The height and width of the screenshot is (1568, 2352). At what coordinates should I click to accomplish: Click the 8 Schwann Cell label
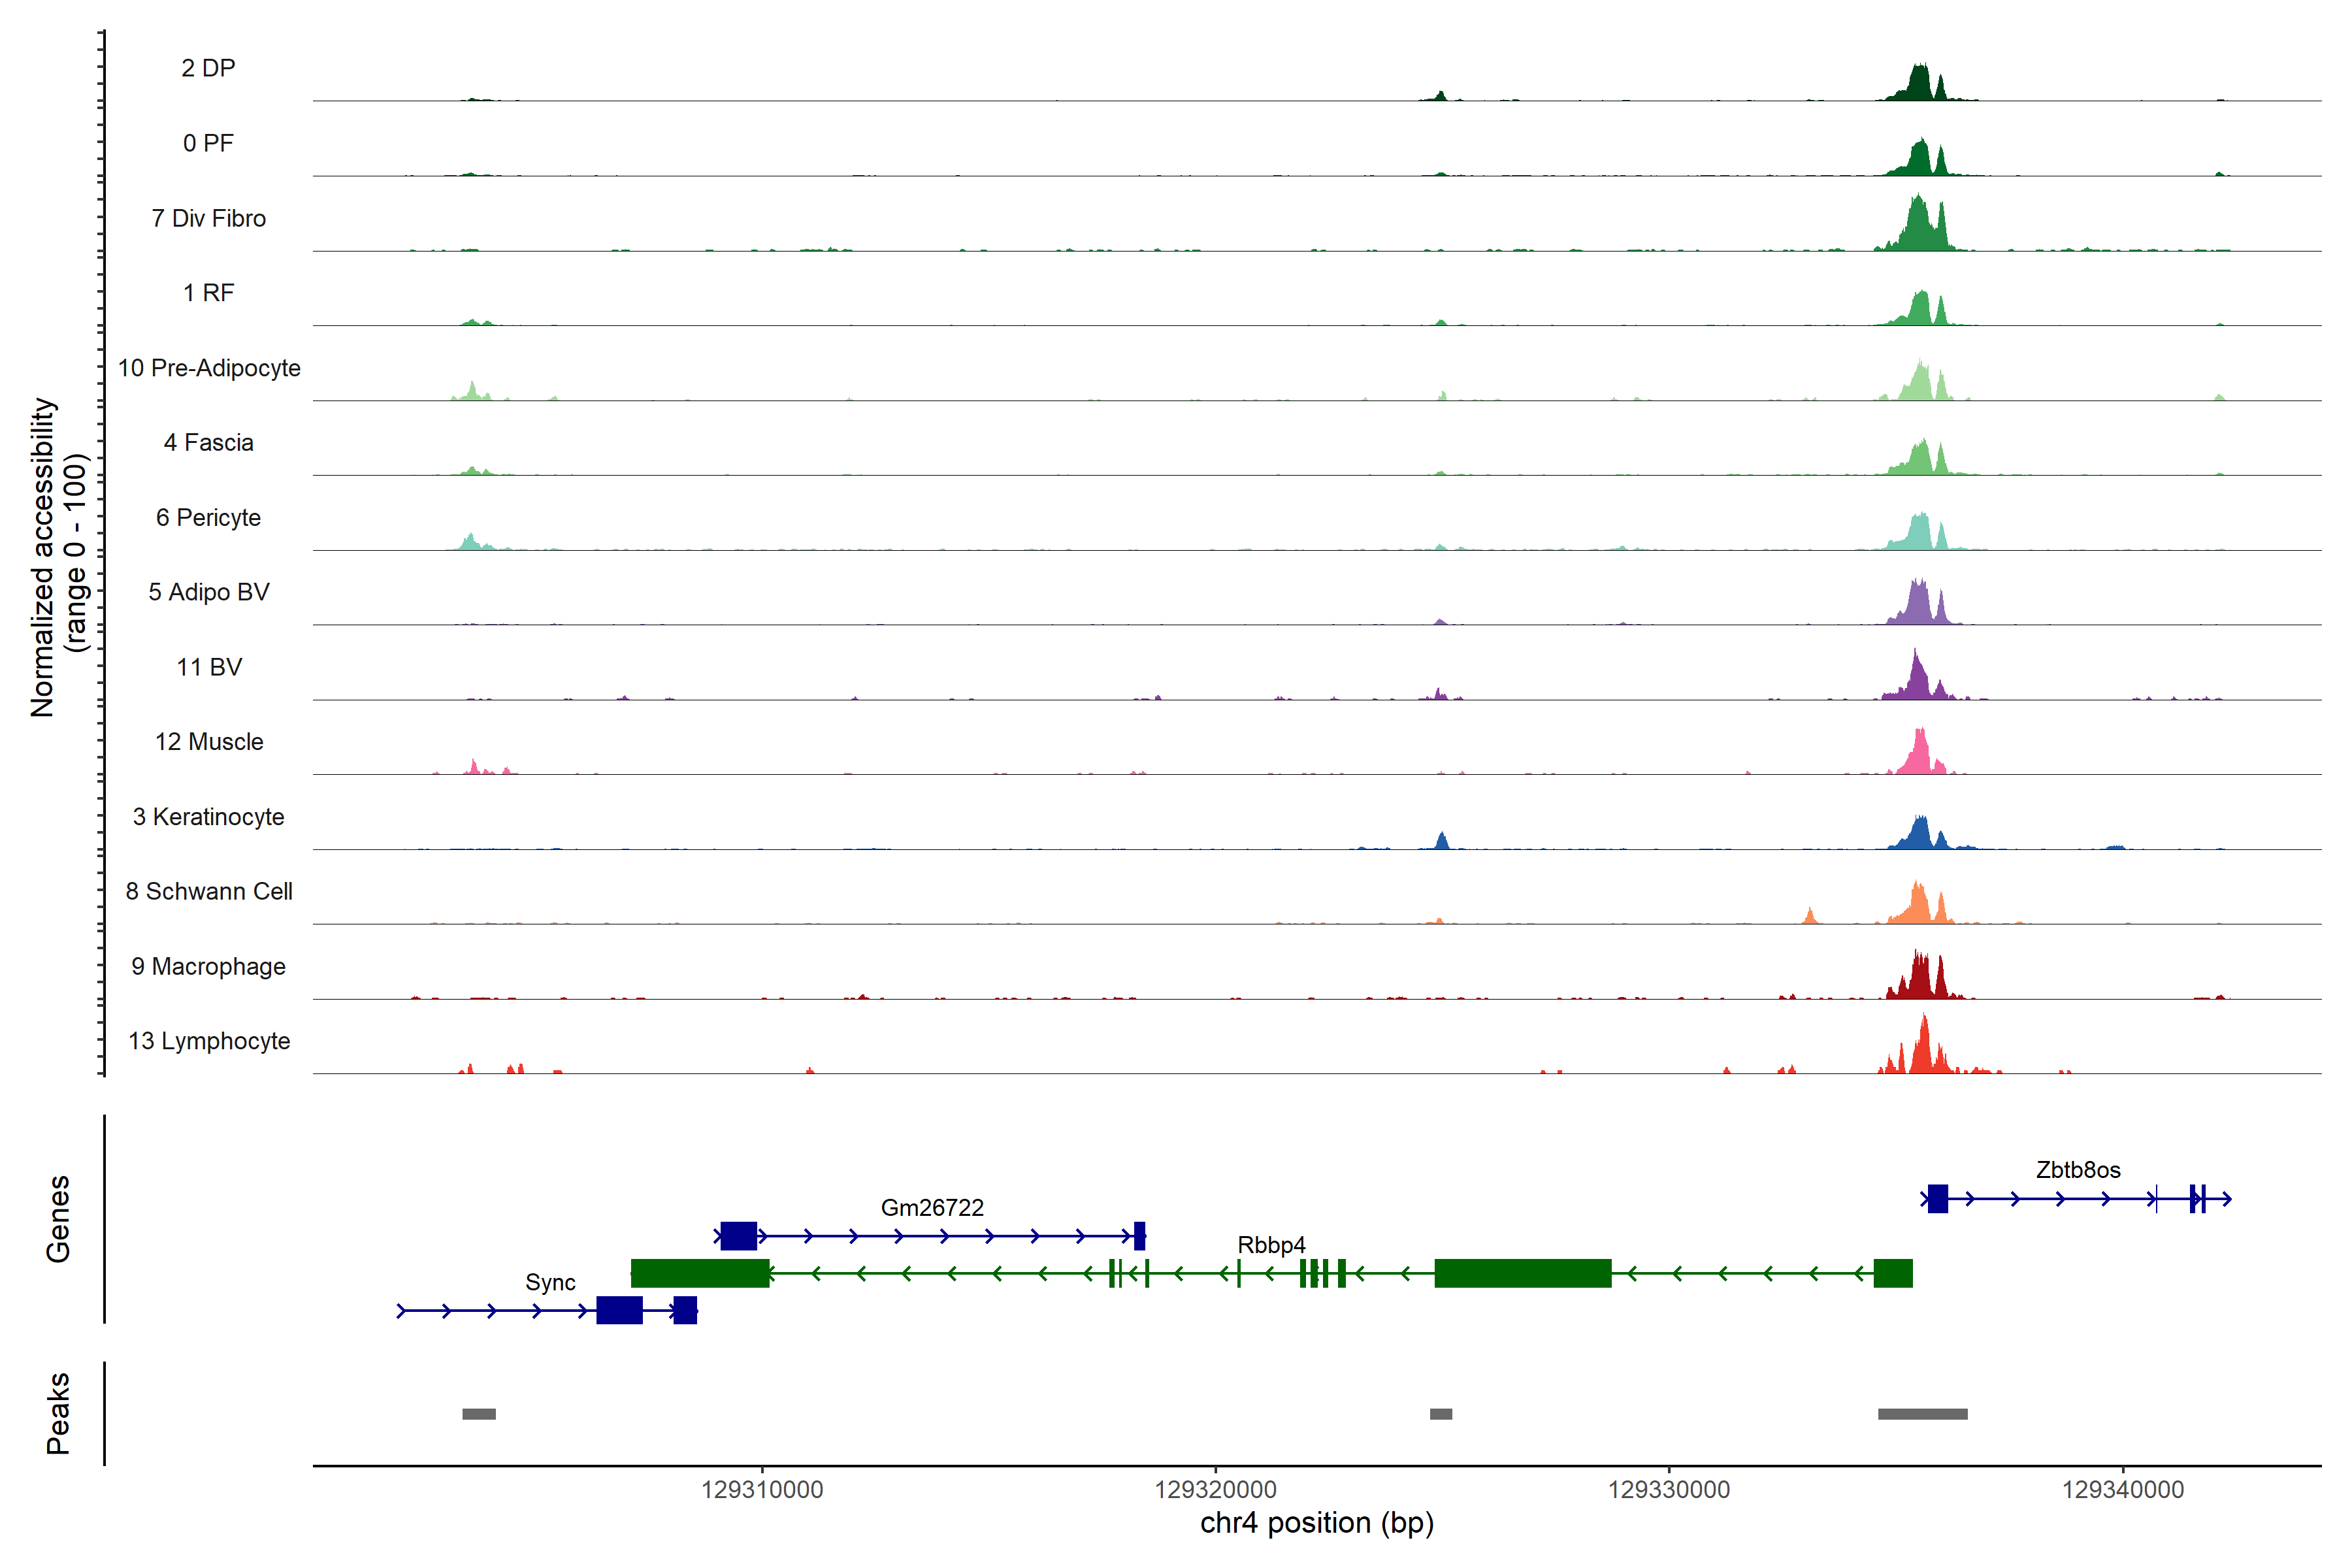(x=208, y=891)
